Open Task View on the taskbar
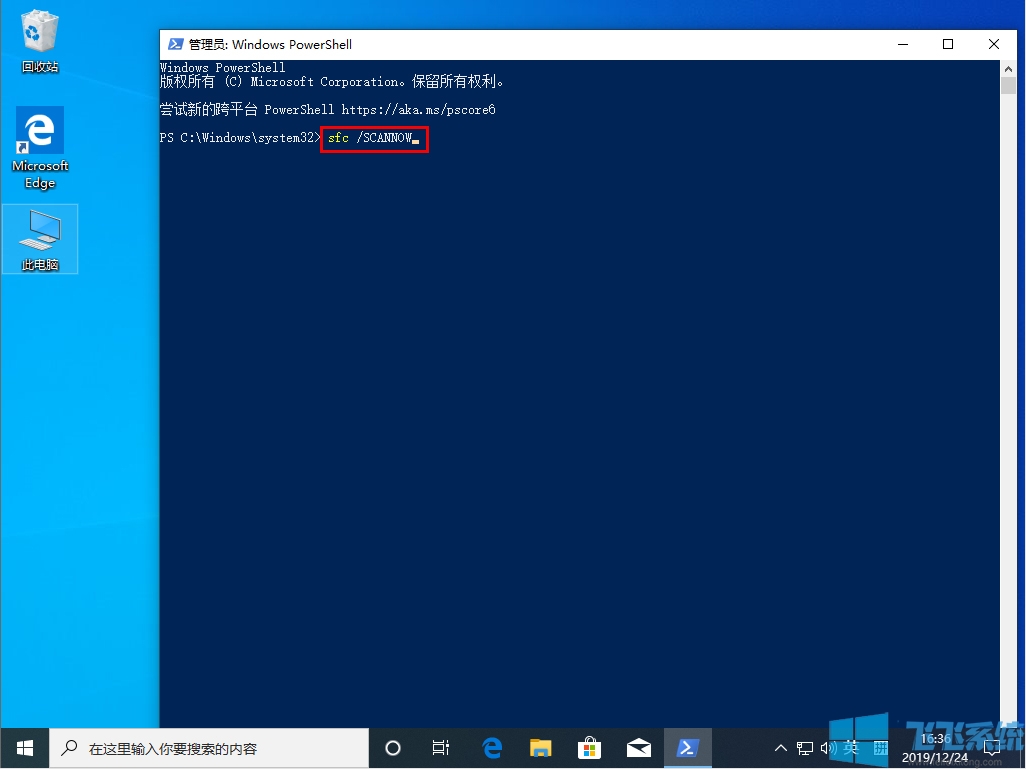This screenshot has width=1026, height=769. pyautogui.click(x=441, y=748)
